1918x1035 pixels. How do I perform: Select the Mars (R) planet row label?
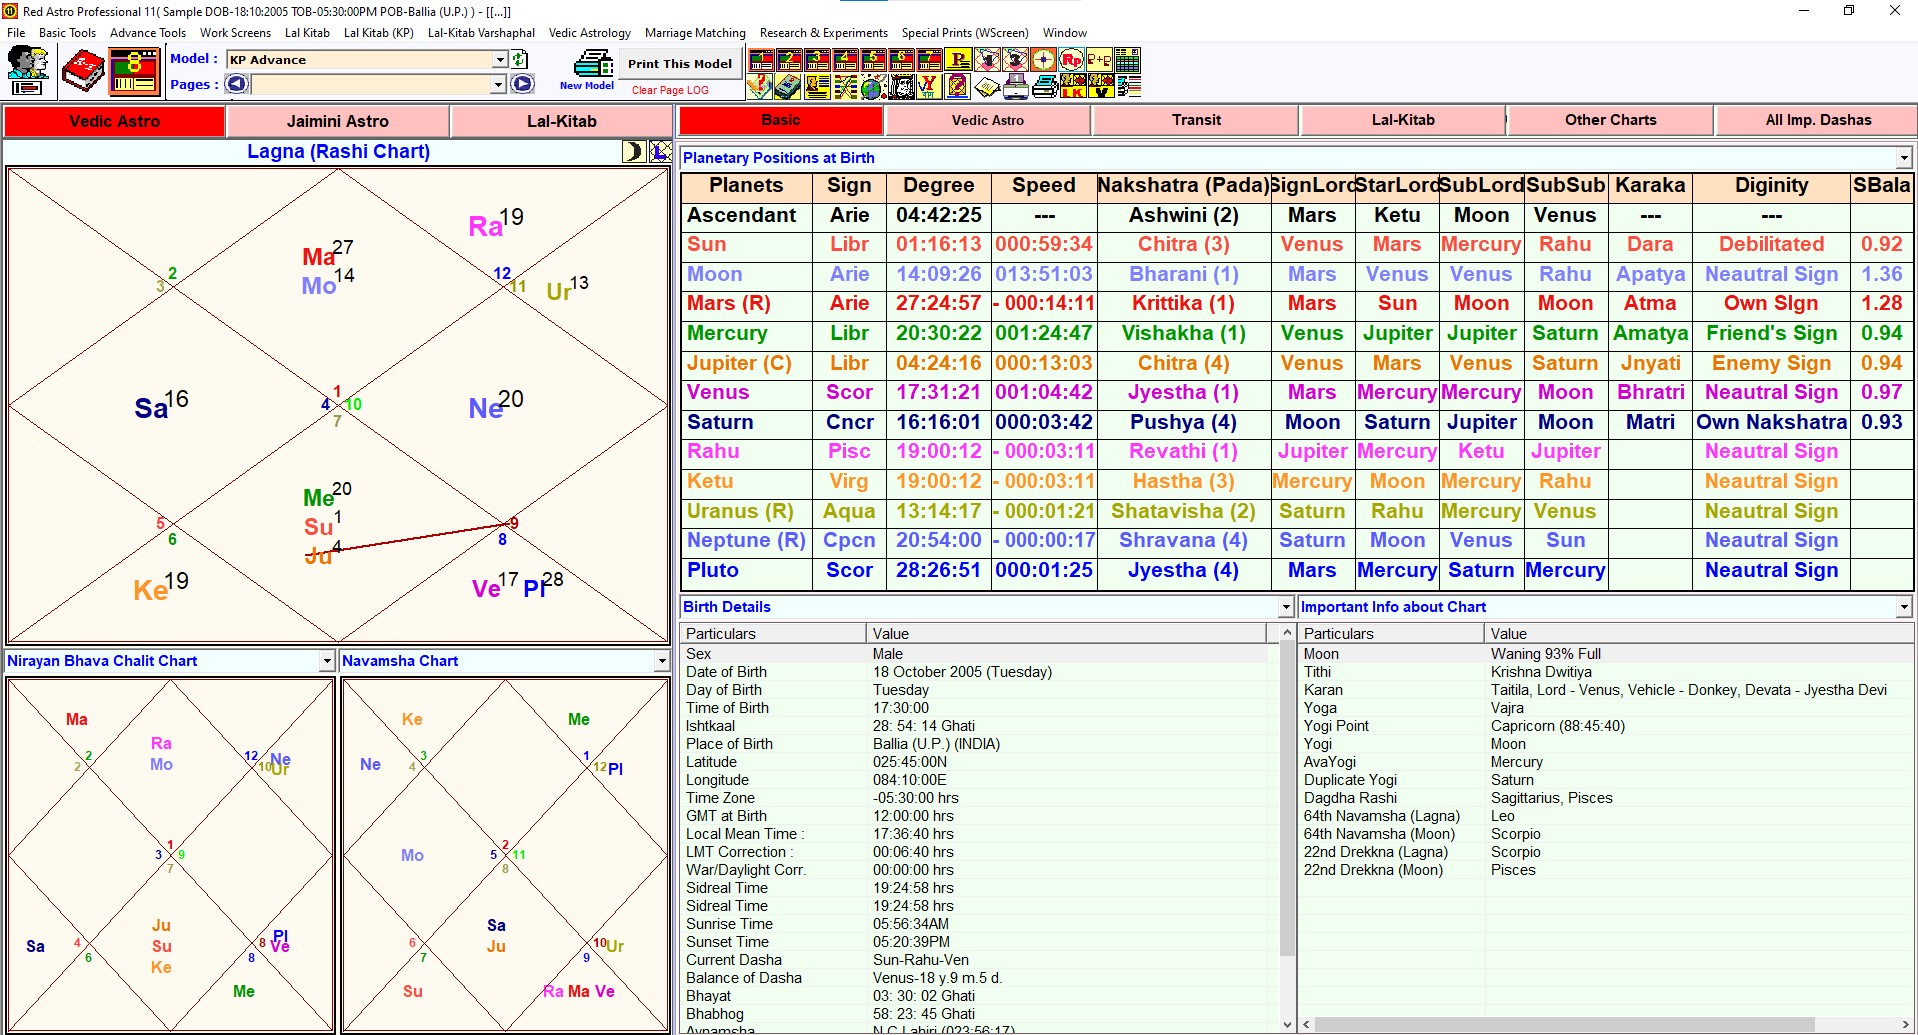[x=746, y=304]
